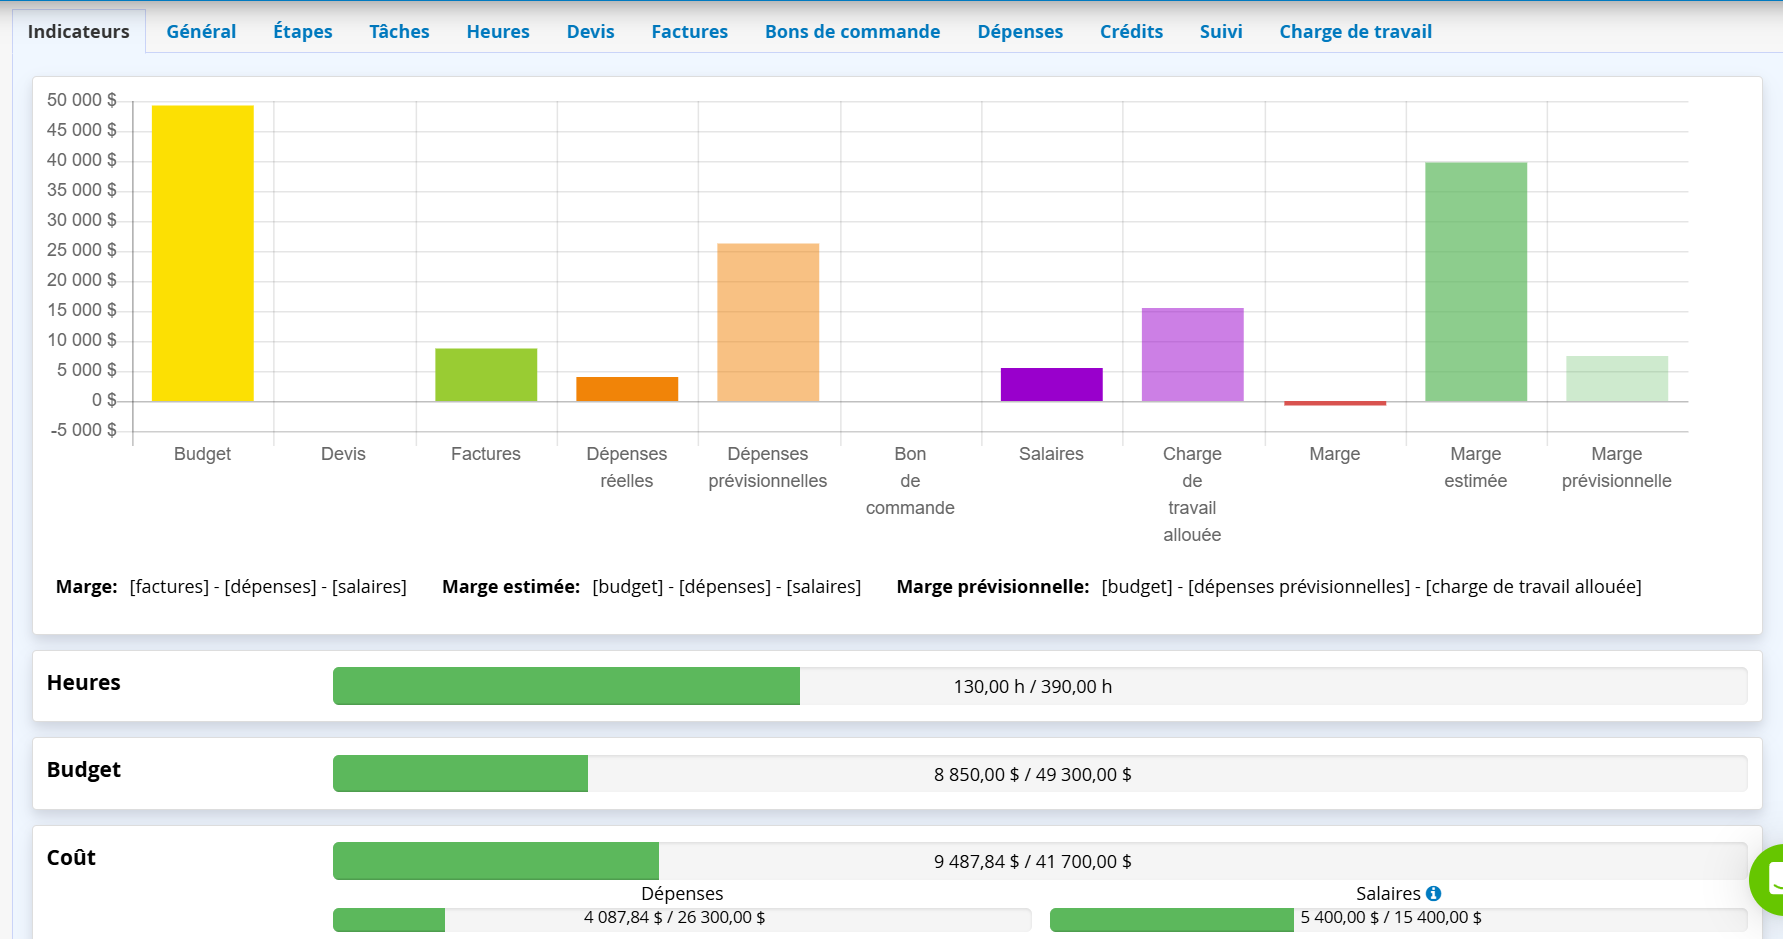Click the Salaires cost progress bar

pos(1399,919)
